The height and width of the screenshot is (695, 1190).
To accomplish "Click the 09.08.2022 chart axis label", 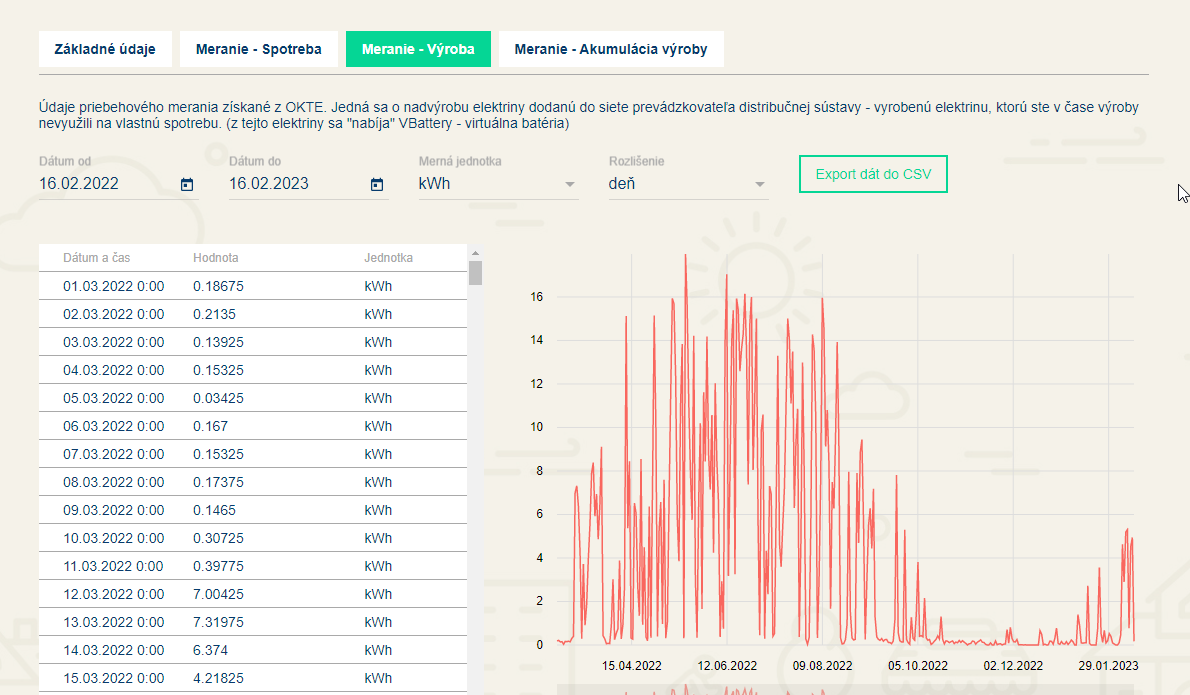I will tap(823, 666).
